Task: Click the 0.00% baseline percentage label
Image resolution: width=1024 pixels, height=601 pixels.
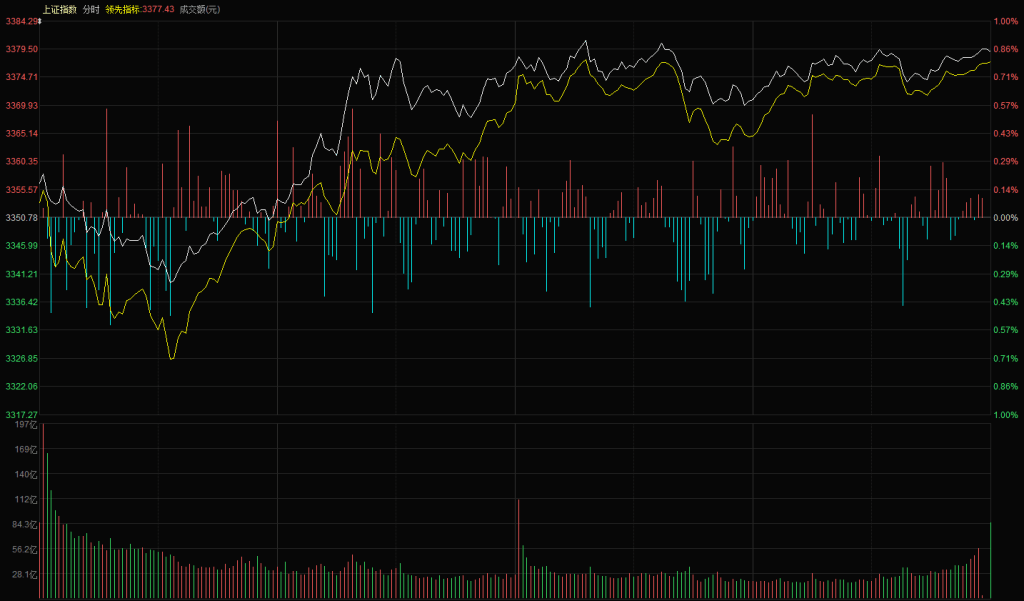Action: (x=1005, y=218)
